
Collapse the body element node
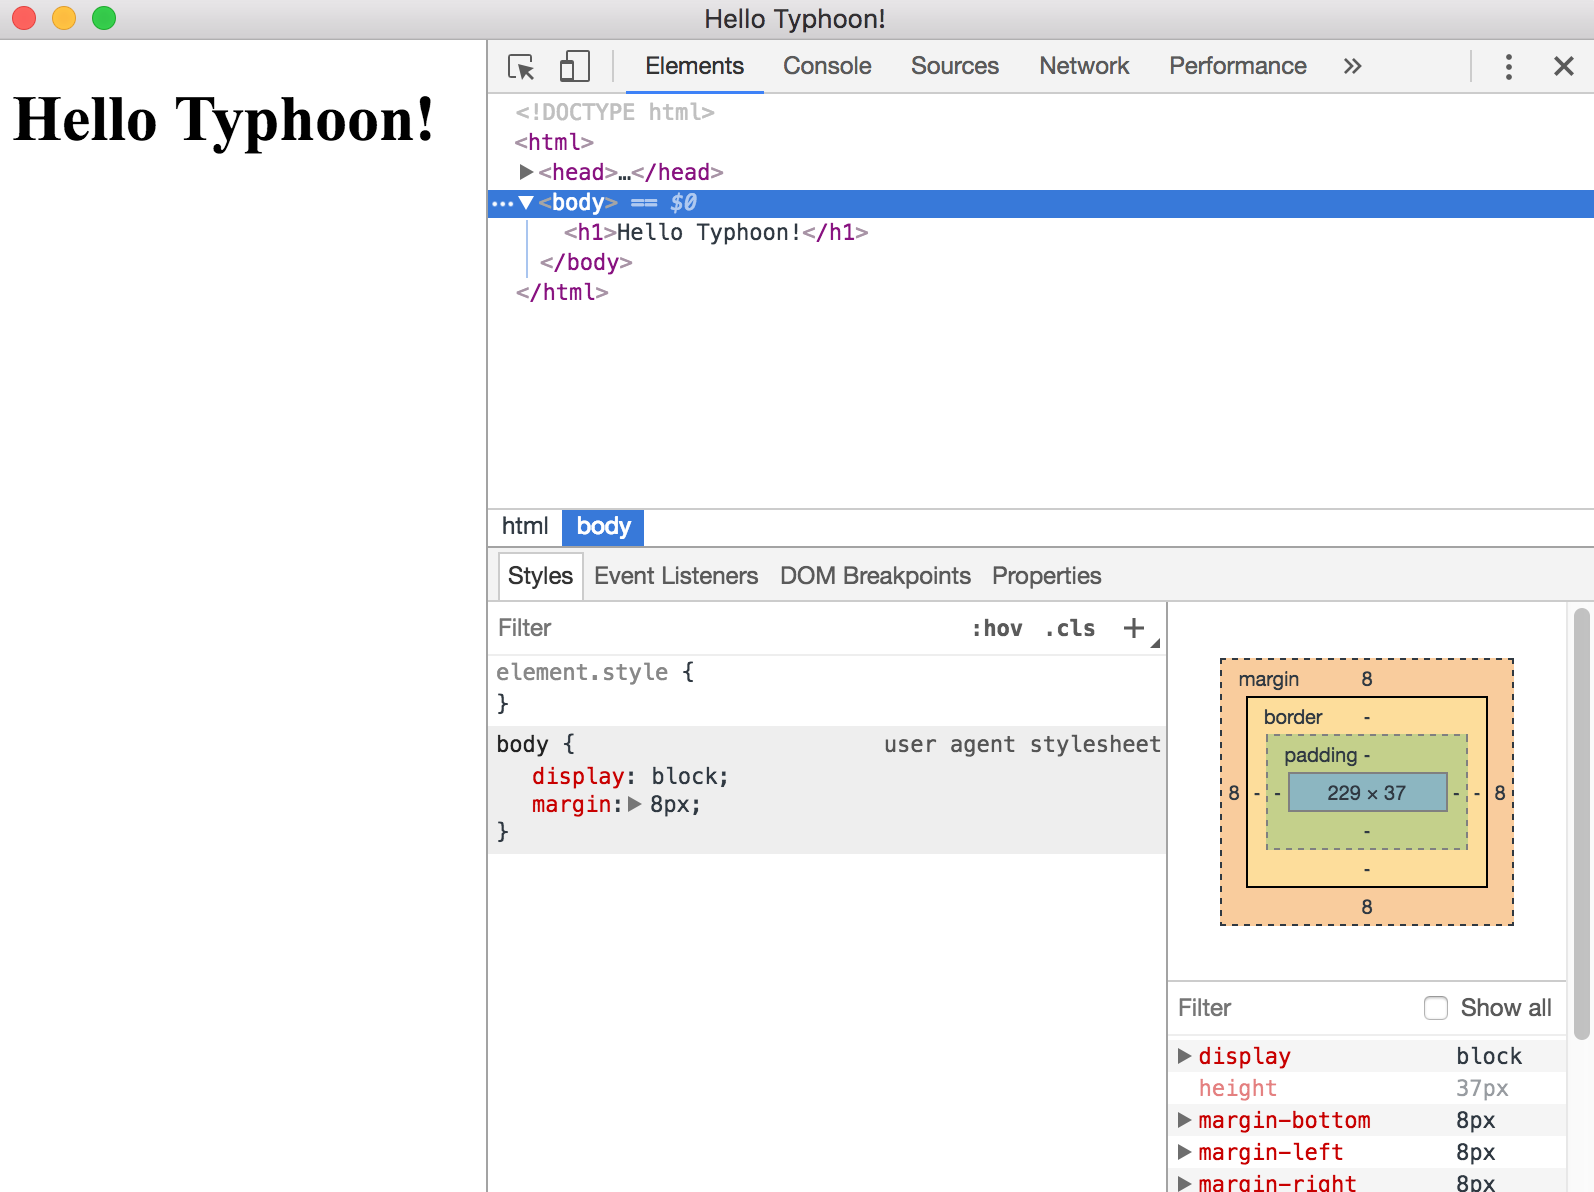tap(526, 203)
